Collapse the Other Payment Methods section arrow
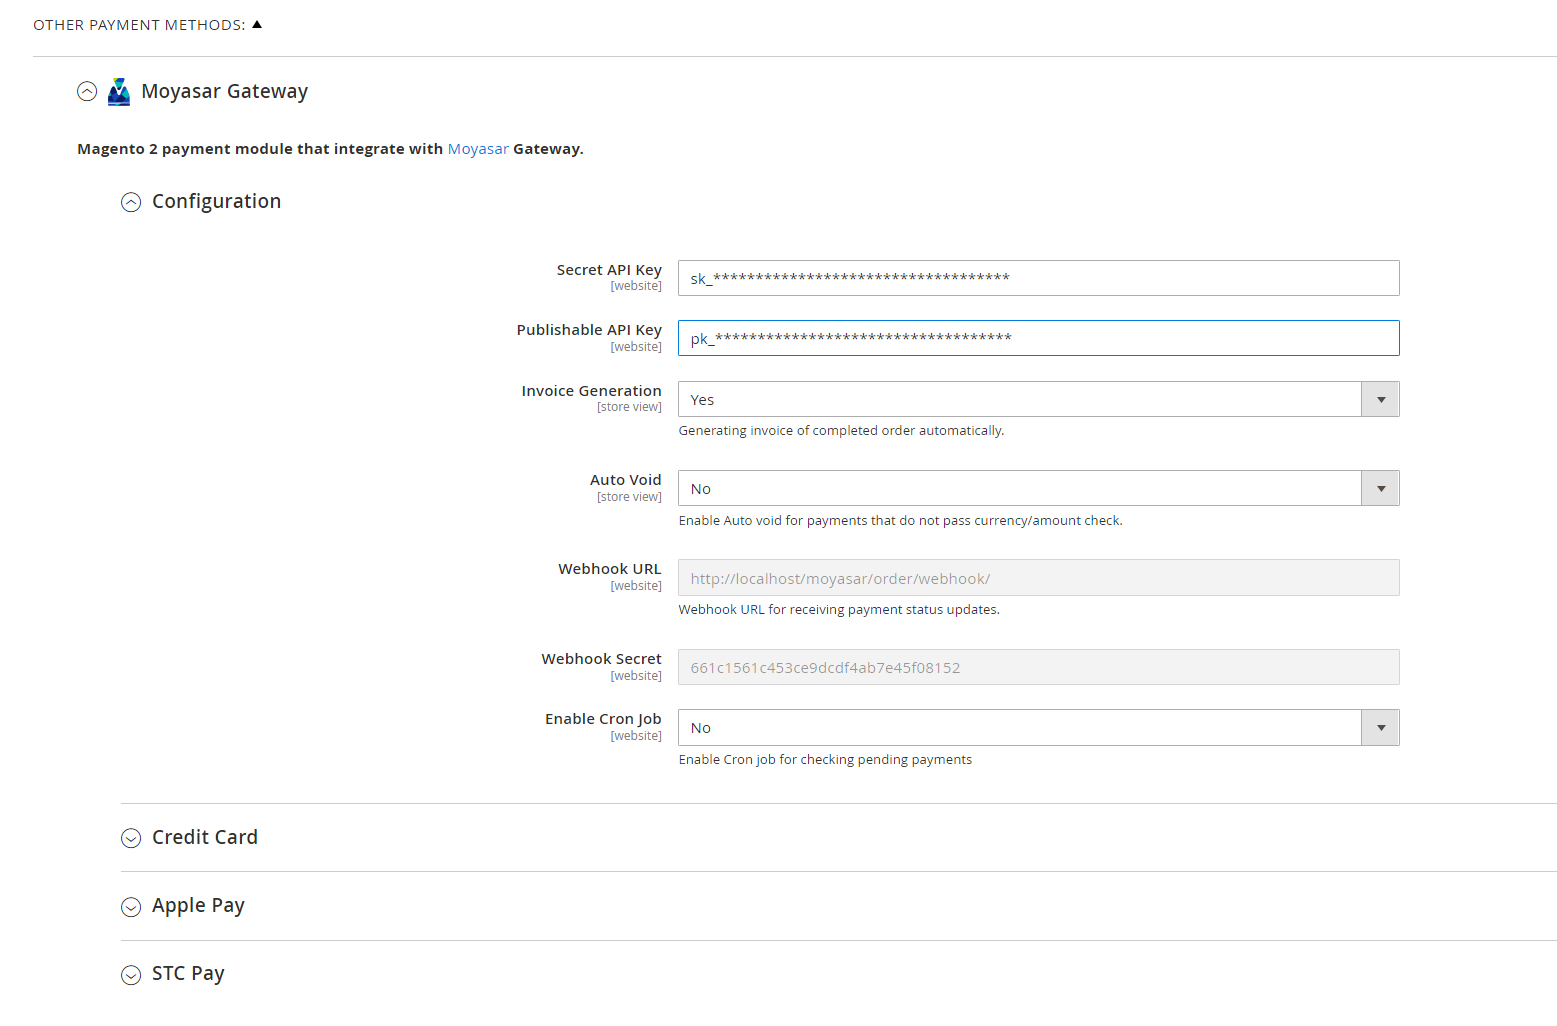This screenshot has height=1026, width=1557. (x=257, y=24)
